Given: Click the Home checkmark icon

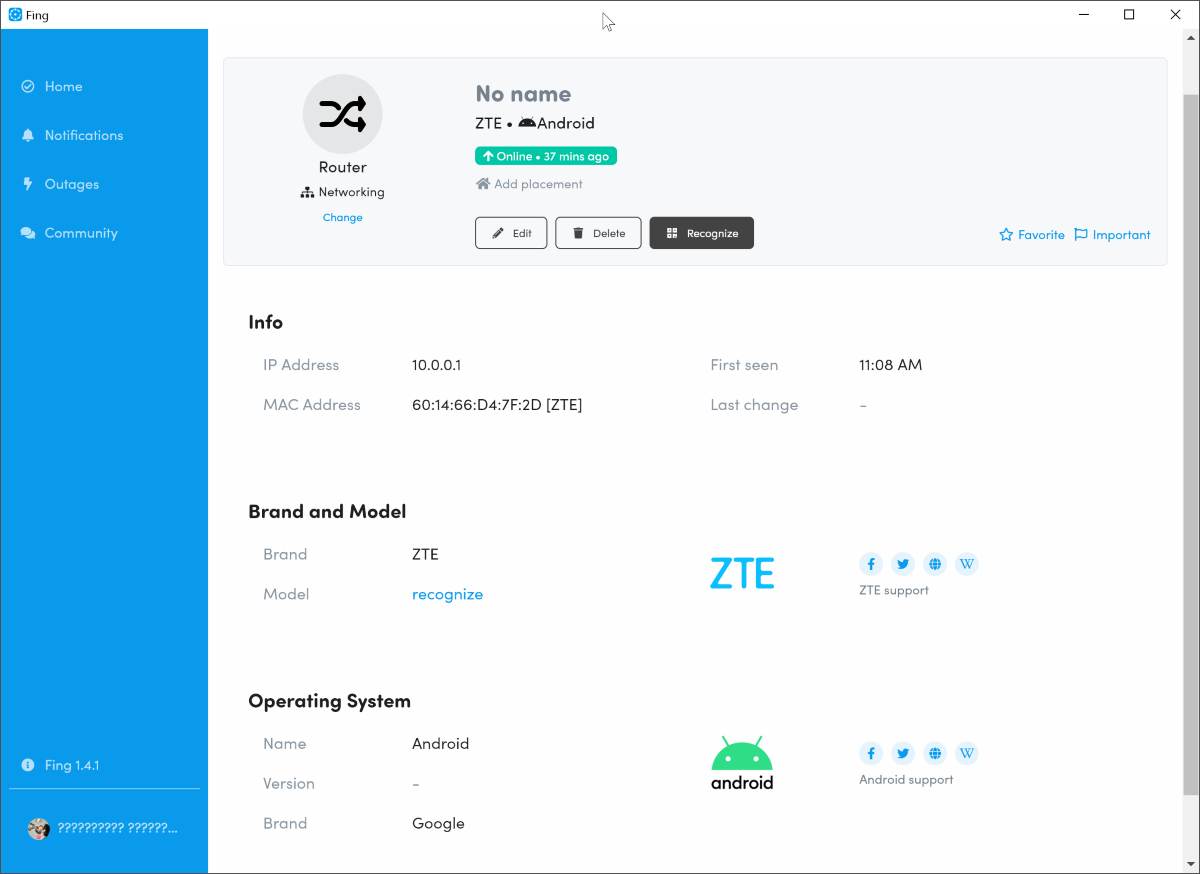Looking at the screenshot, I should click(x=28, y=87).
